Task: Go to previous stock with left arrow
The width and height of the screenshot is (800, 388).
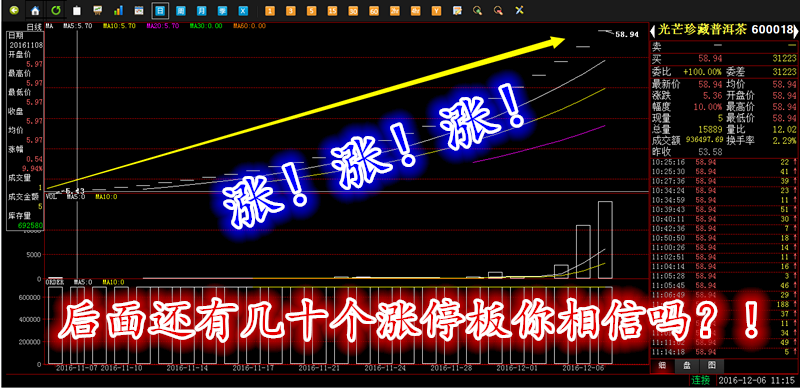Action: pyautogui.click(x=653, y=31)
